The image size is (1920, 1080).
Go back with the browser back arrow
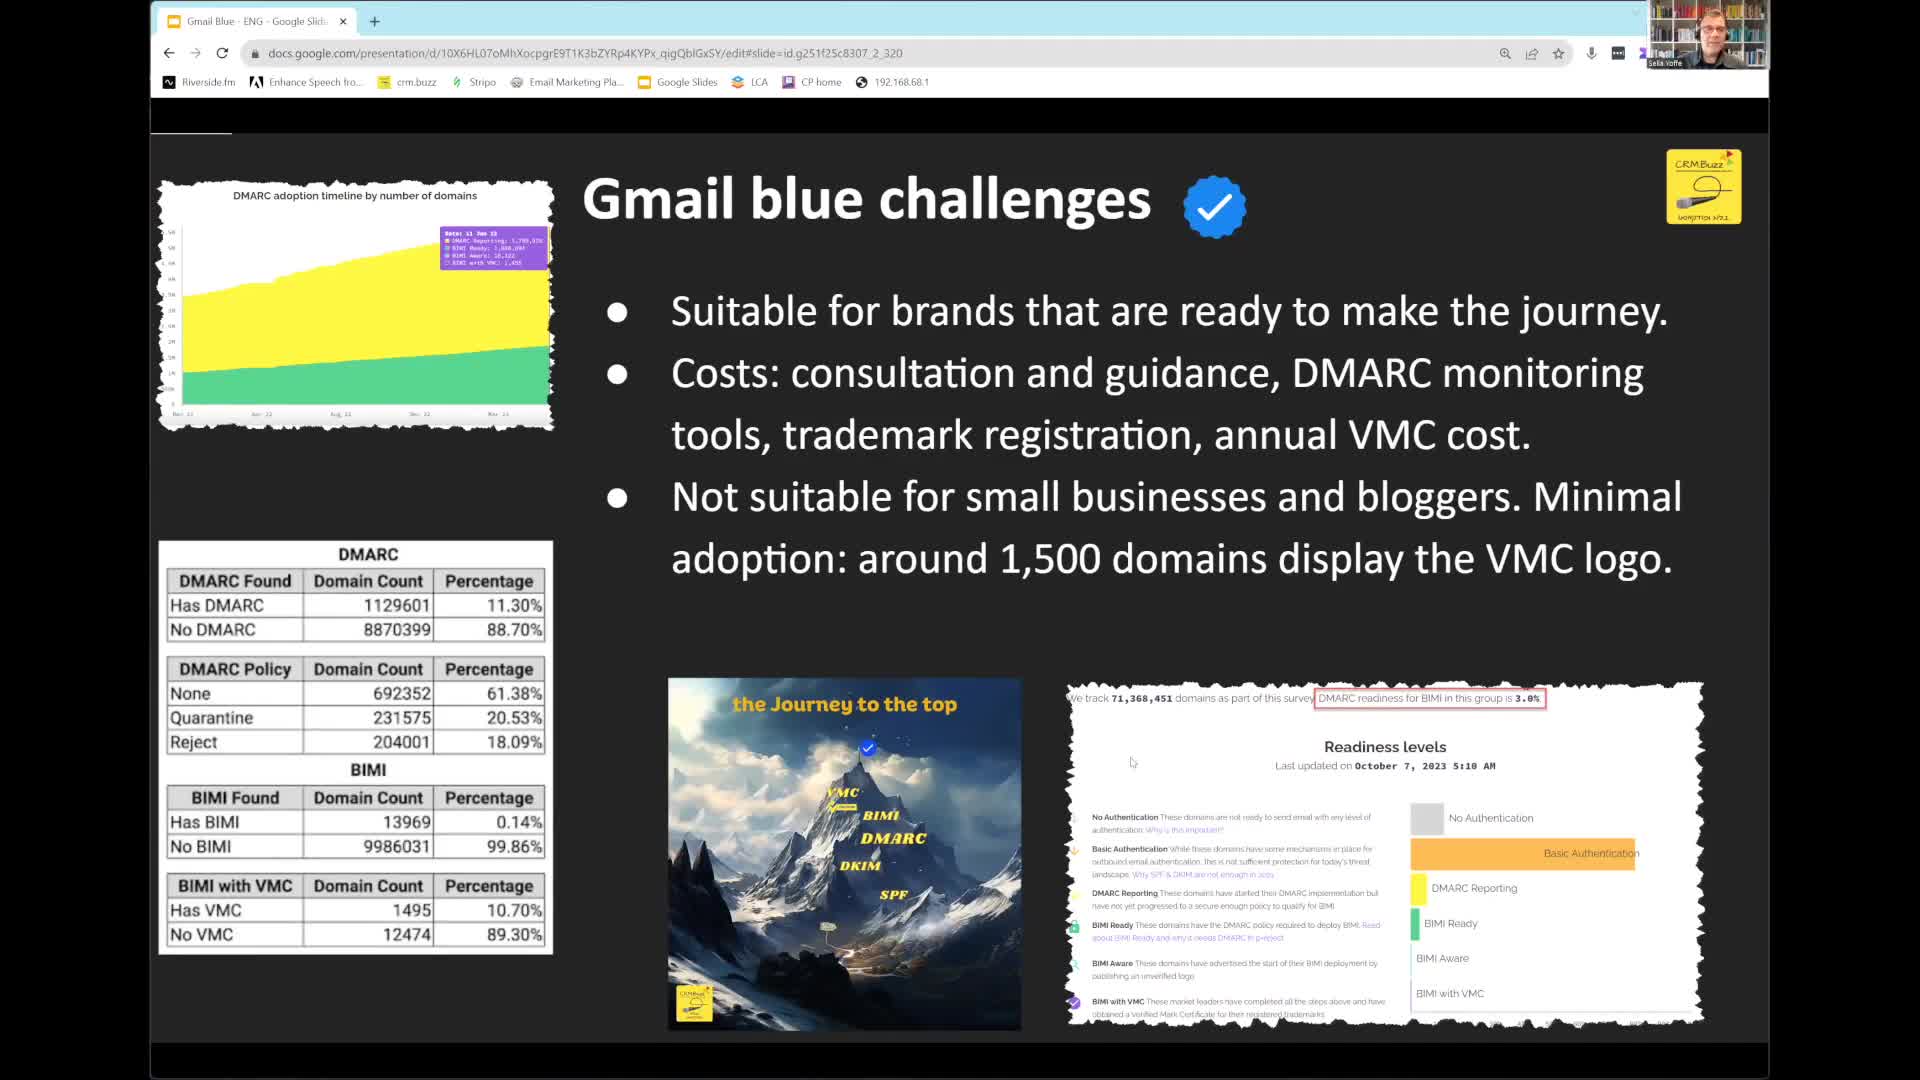click(169, 53)
